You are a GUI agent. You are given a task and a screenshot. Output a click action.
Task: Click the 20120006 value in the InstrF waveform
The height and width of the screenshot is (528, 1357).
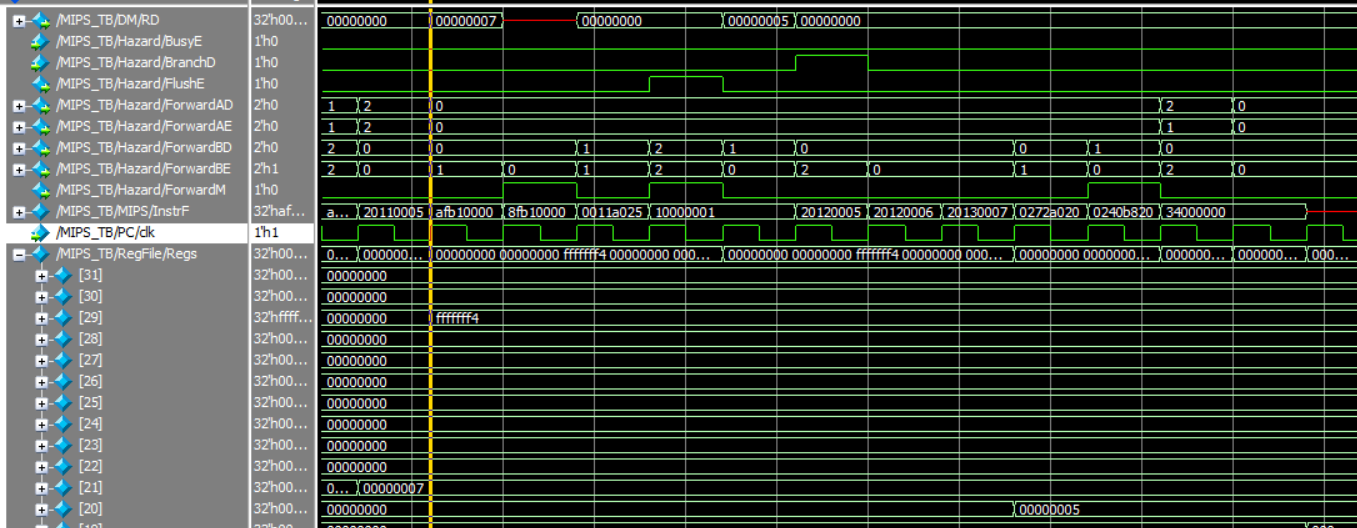pyautogui.click(x=904, y=212)
